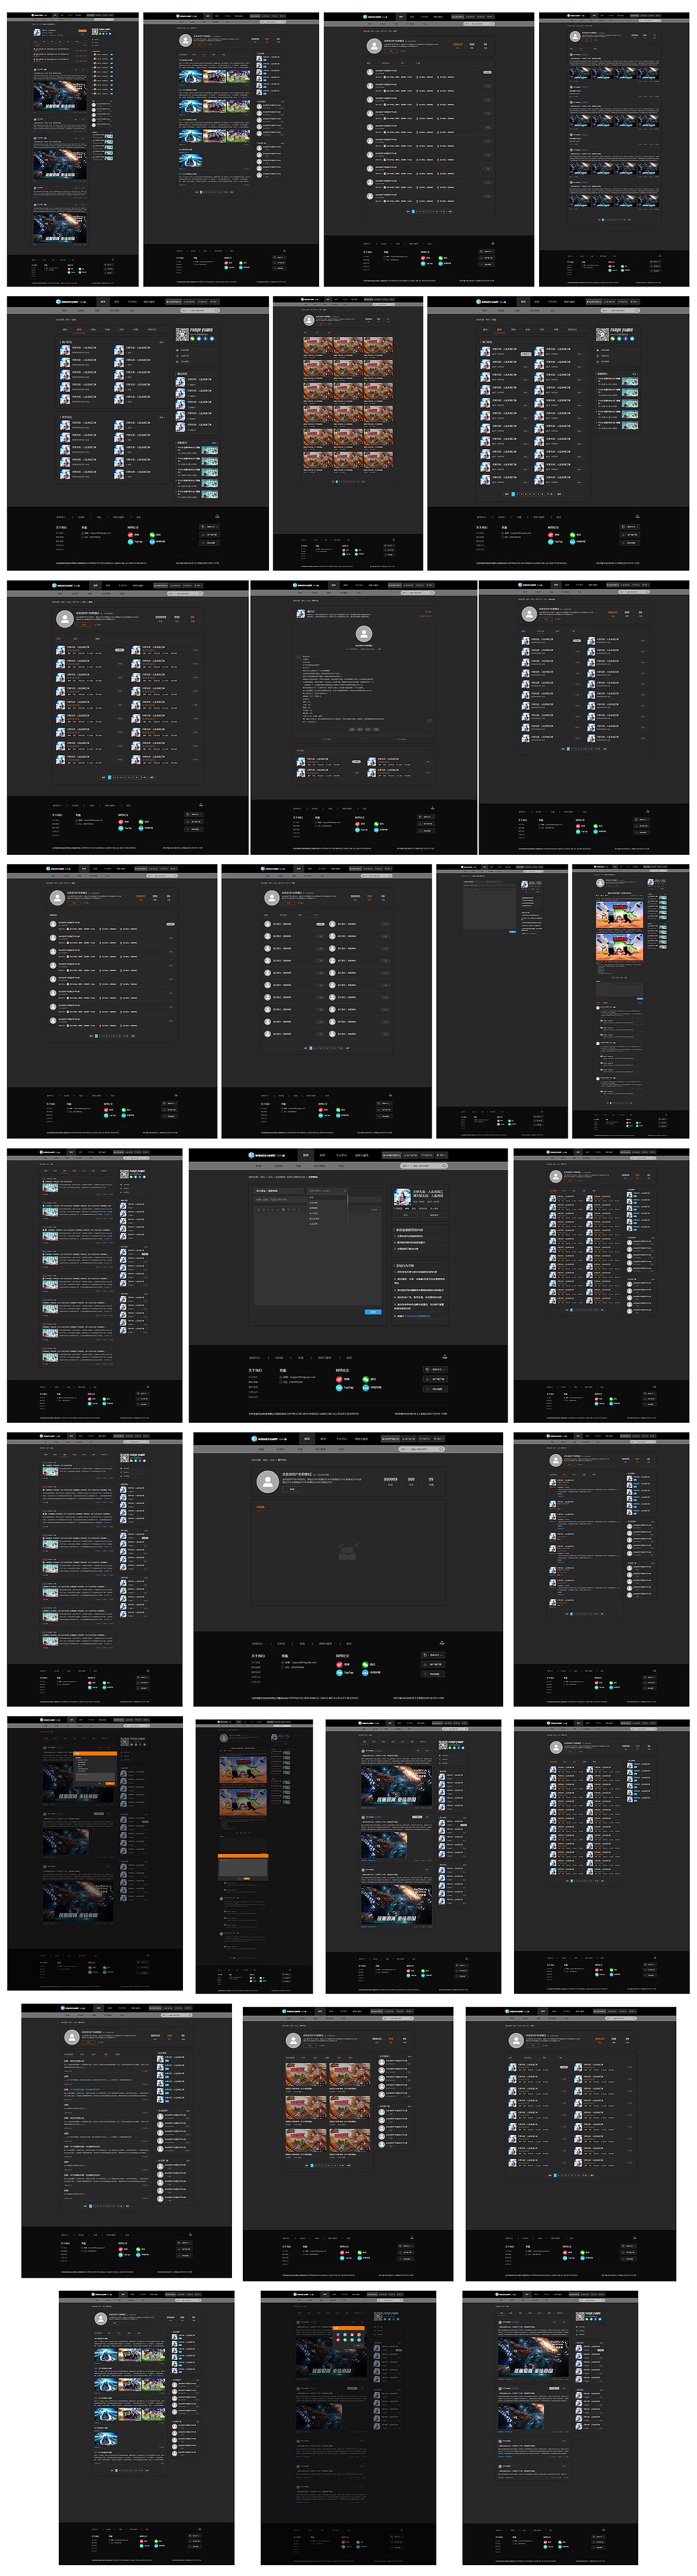Click 客户端下载 footer button in large post editor mockup
The width and height of the screenshot is (697, 2576).
click(x=436, y=1379)
